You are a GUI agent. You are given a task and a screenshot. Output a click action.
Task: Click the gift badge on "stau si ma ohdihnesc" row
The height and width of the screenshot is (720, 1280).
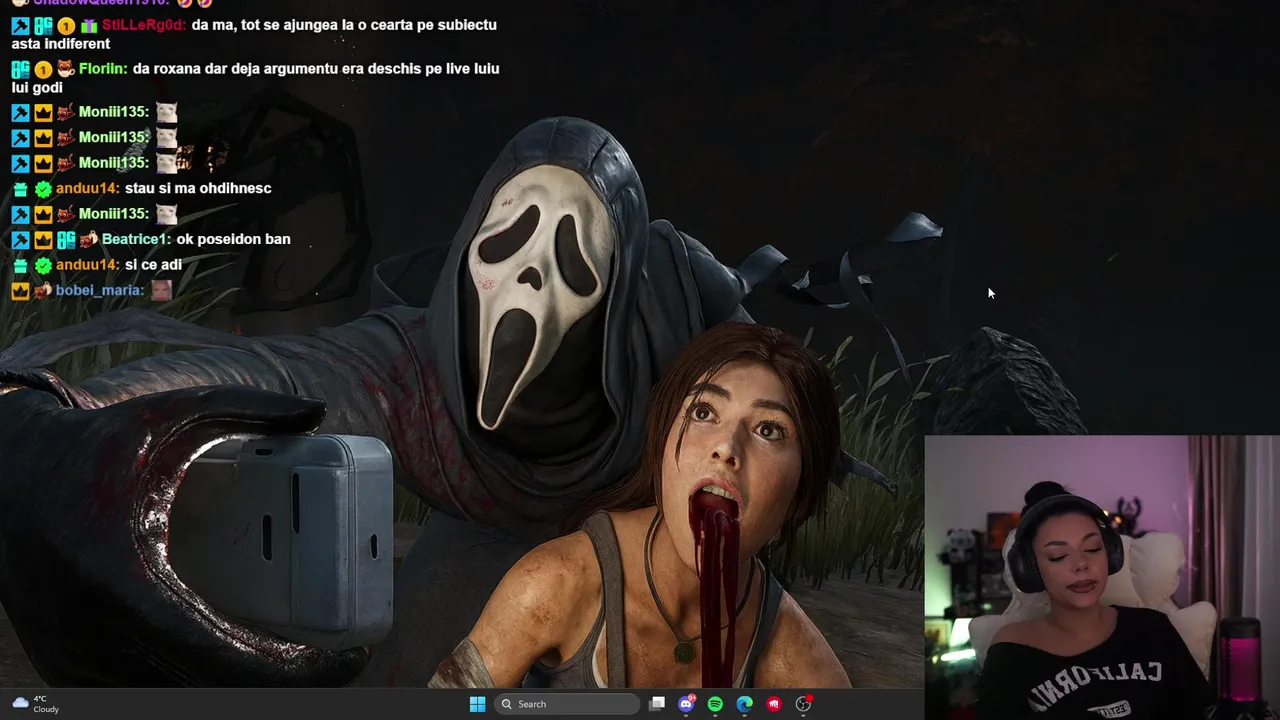pos(20,189)
